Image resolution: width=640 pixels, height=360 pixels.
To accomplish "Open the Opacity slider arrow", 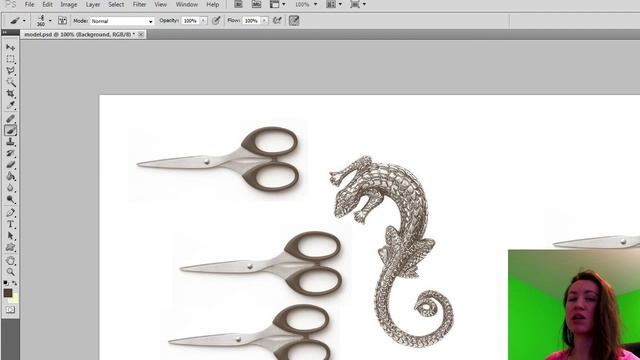I will (x=203, y=20).
